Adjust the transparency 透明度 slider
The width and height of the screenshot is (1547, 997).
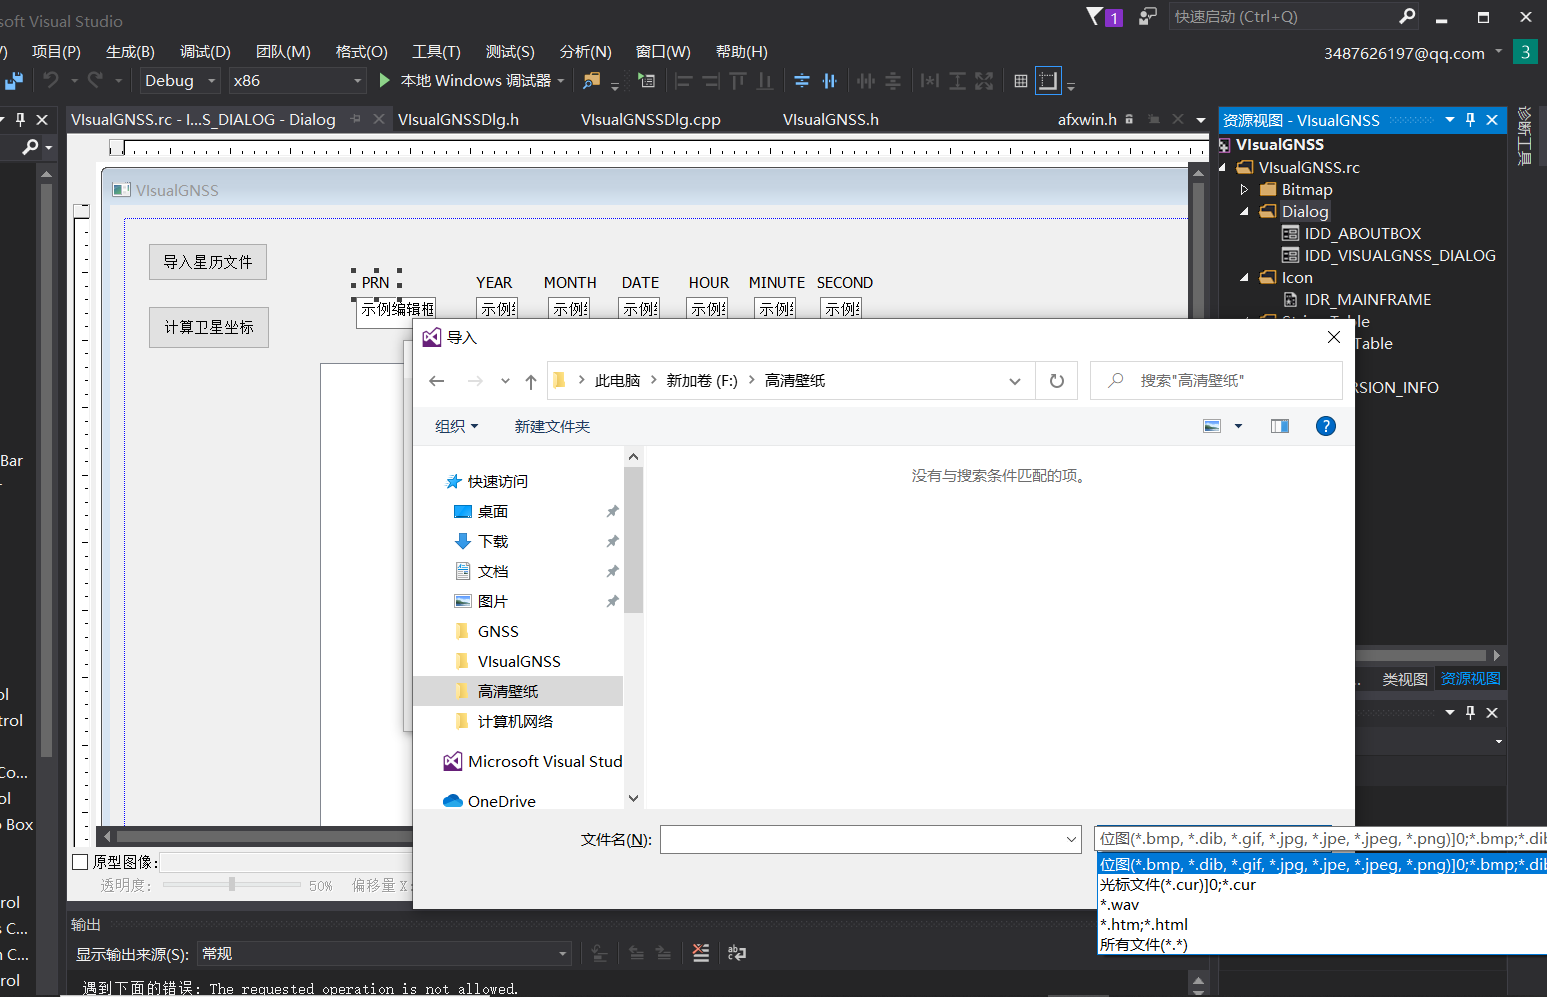tap(232, 884)
